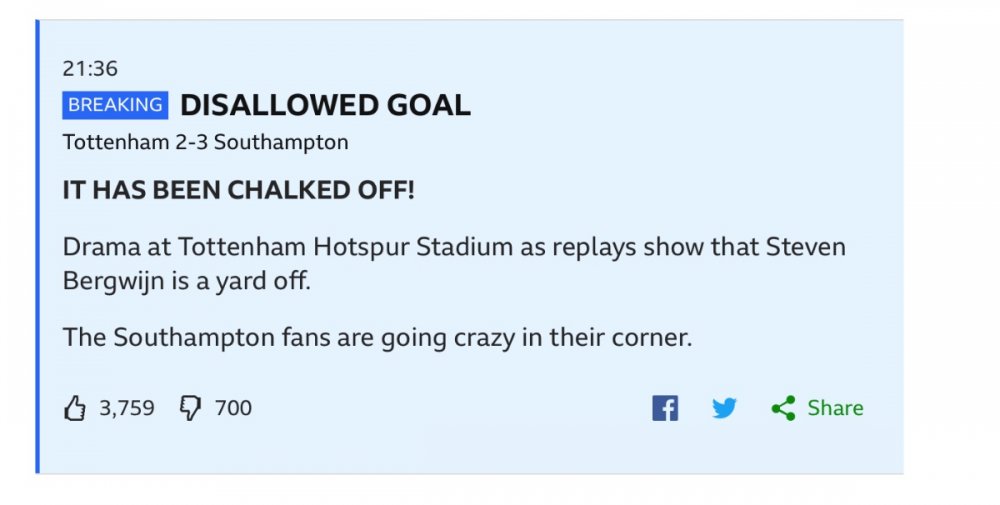Click the 21:36 timestamp
The width and height of the screenshot is (1000, 505).
click(90, 69)
